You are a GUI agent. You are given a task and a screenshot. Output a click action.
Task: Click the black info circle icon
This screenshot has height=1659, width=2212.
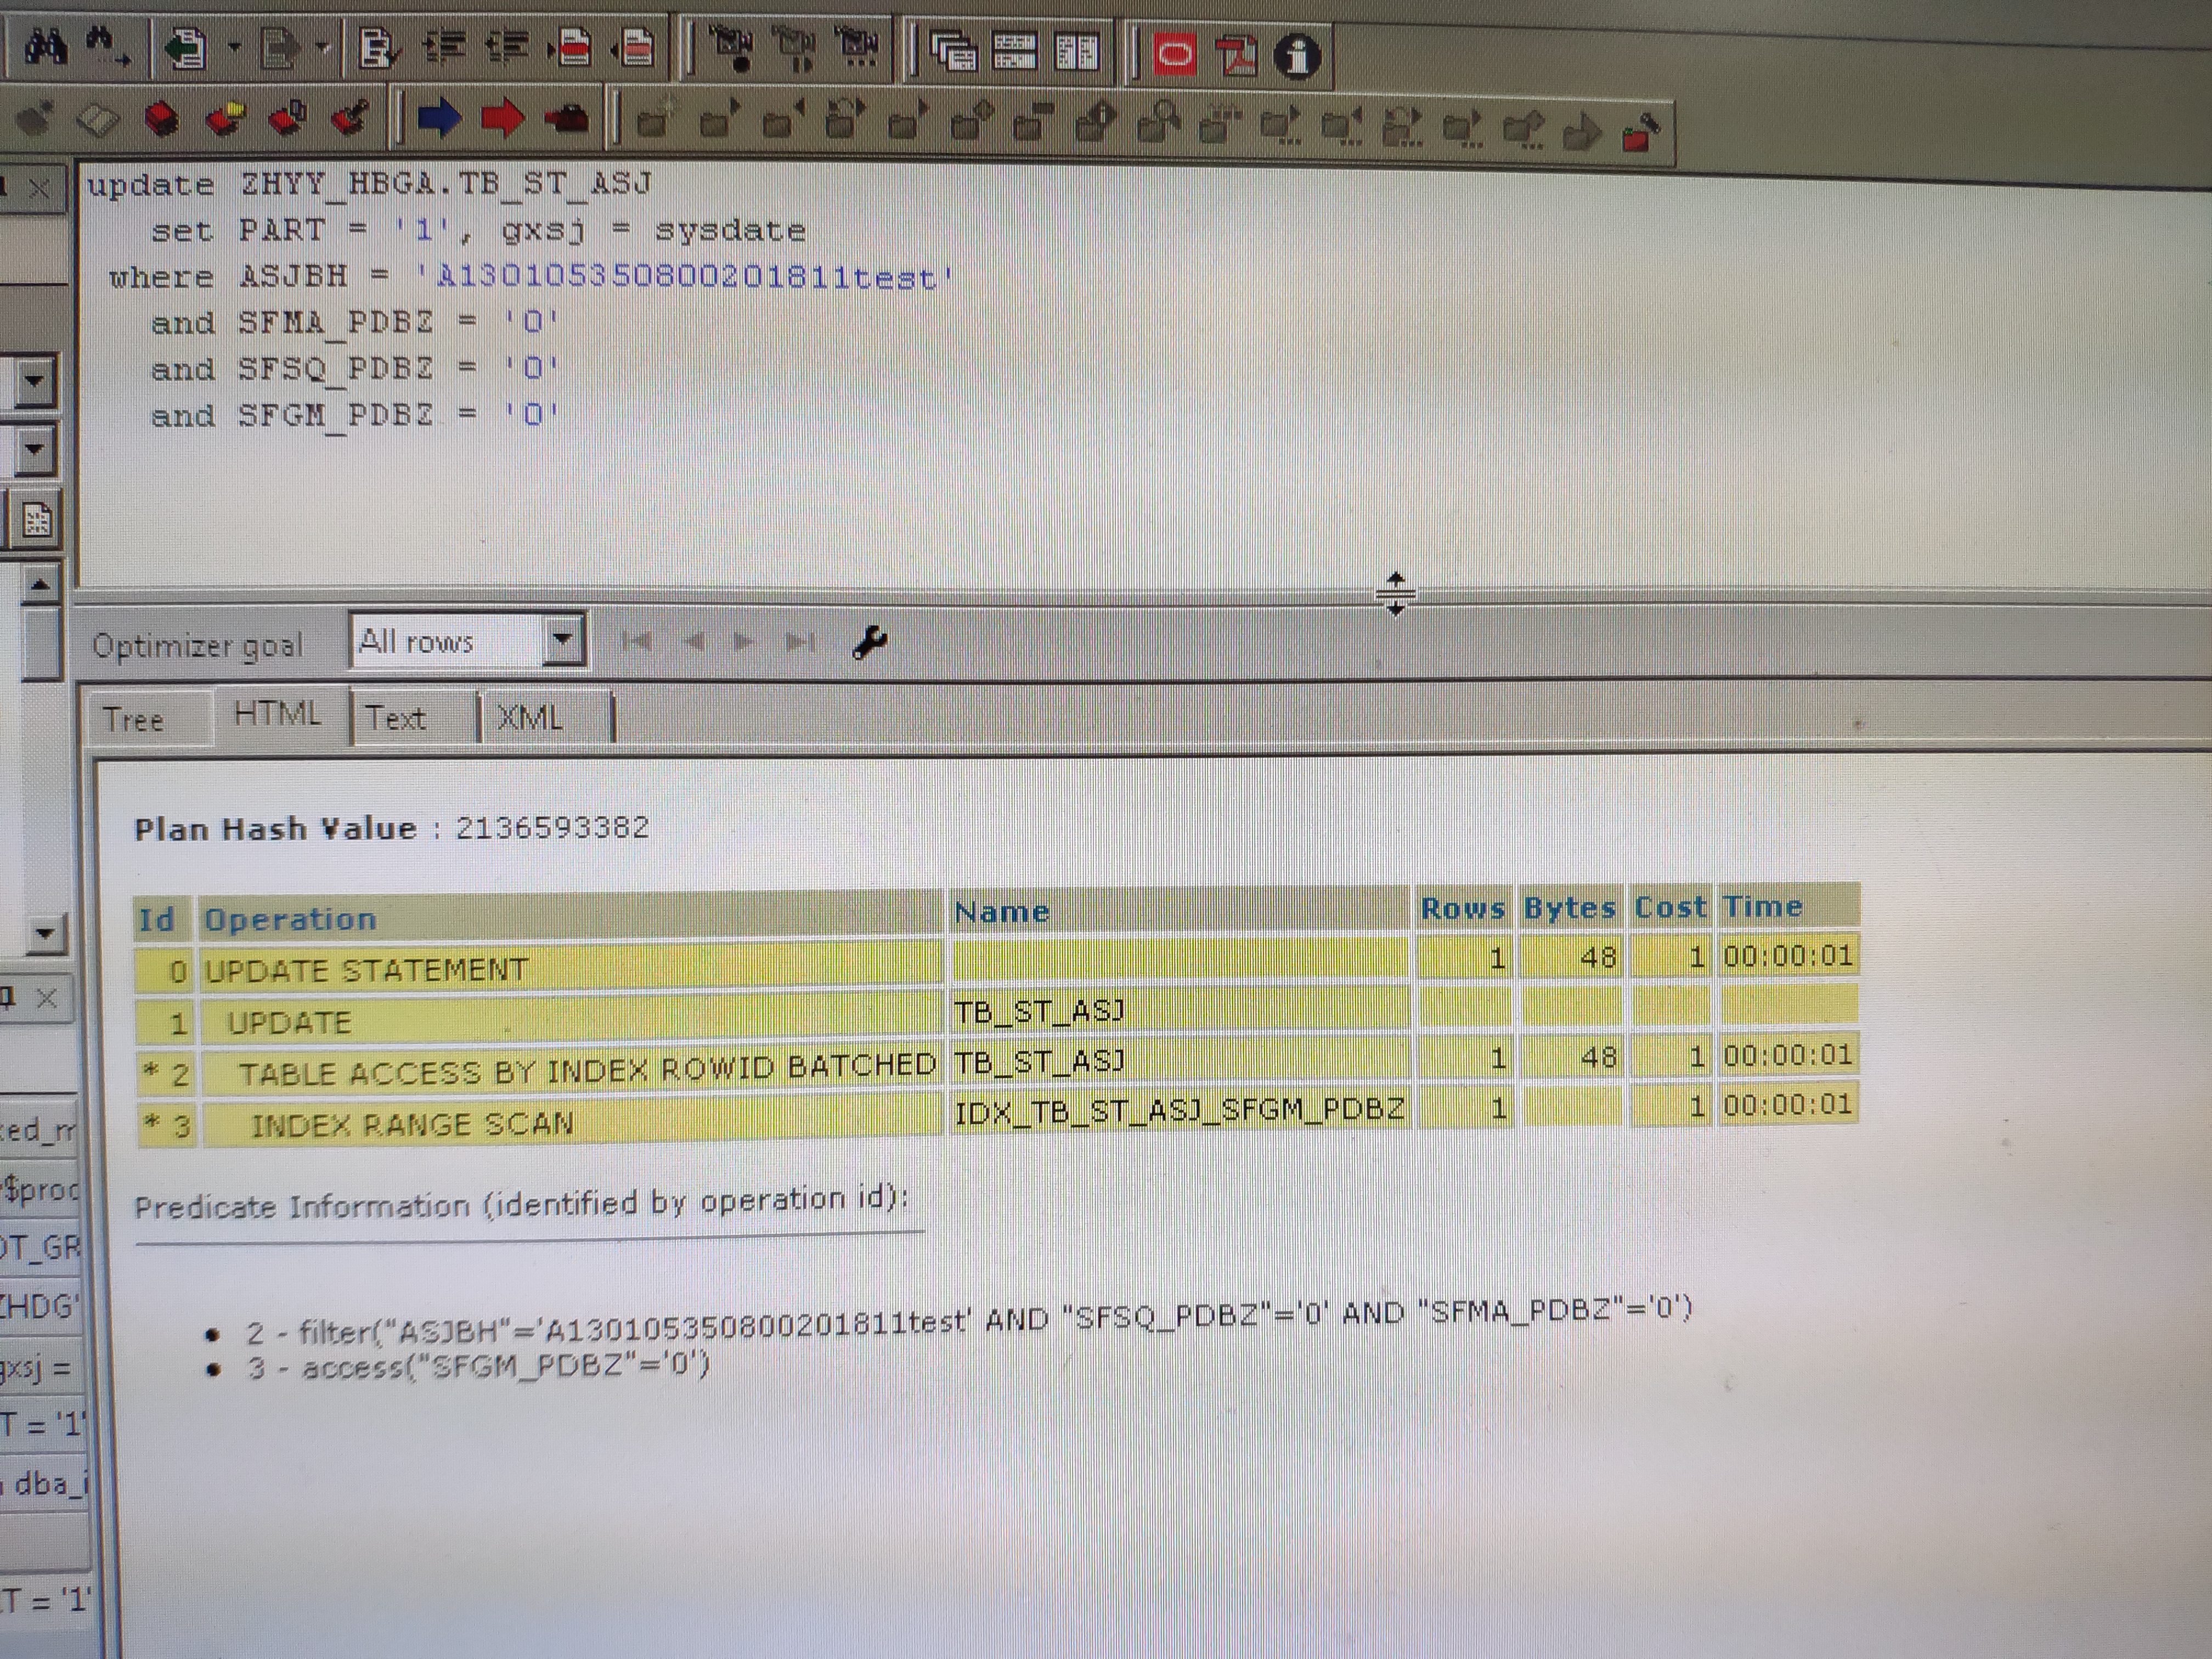(1297, 56)
